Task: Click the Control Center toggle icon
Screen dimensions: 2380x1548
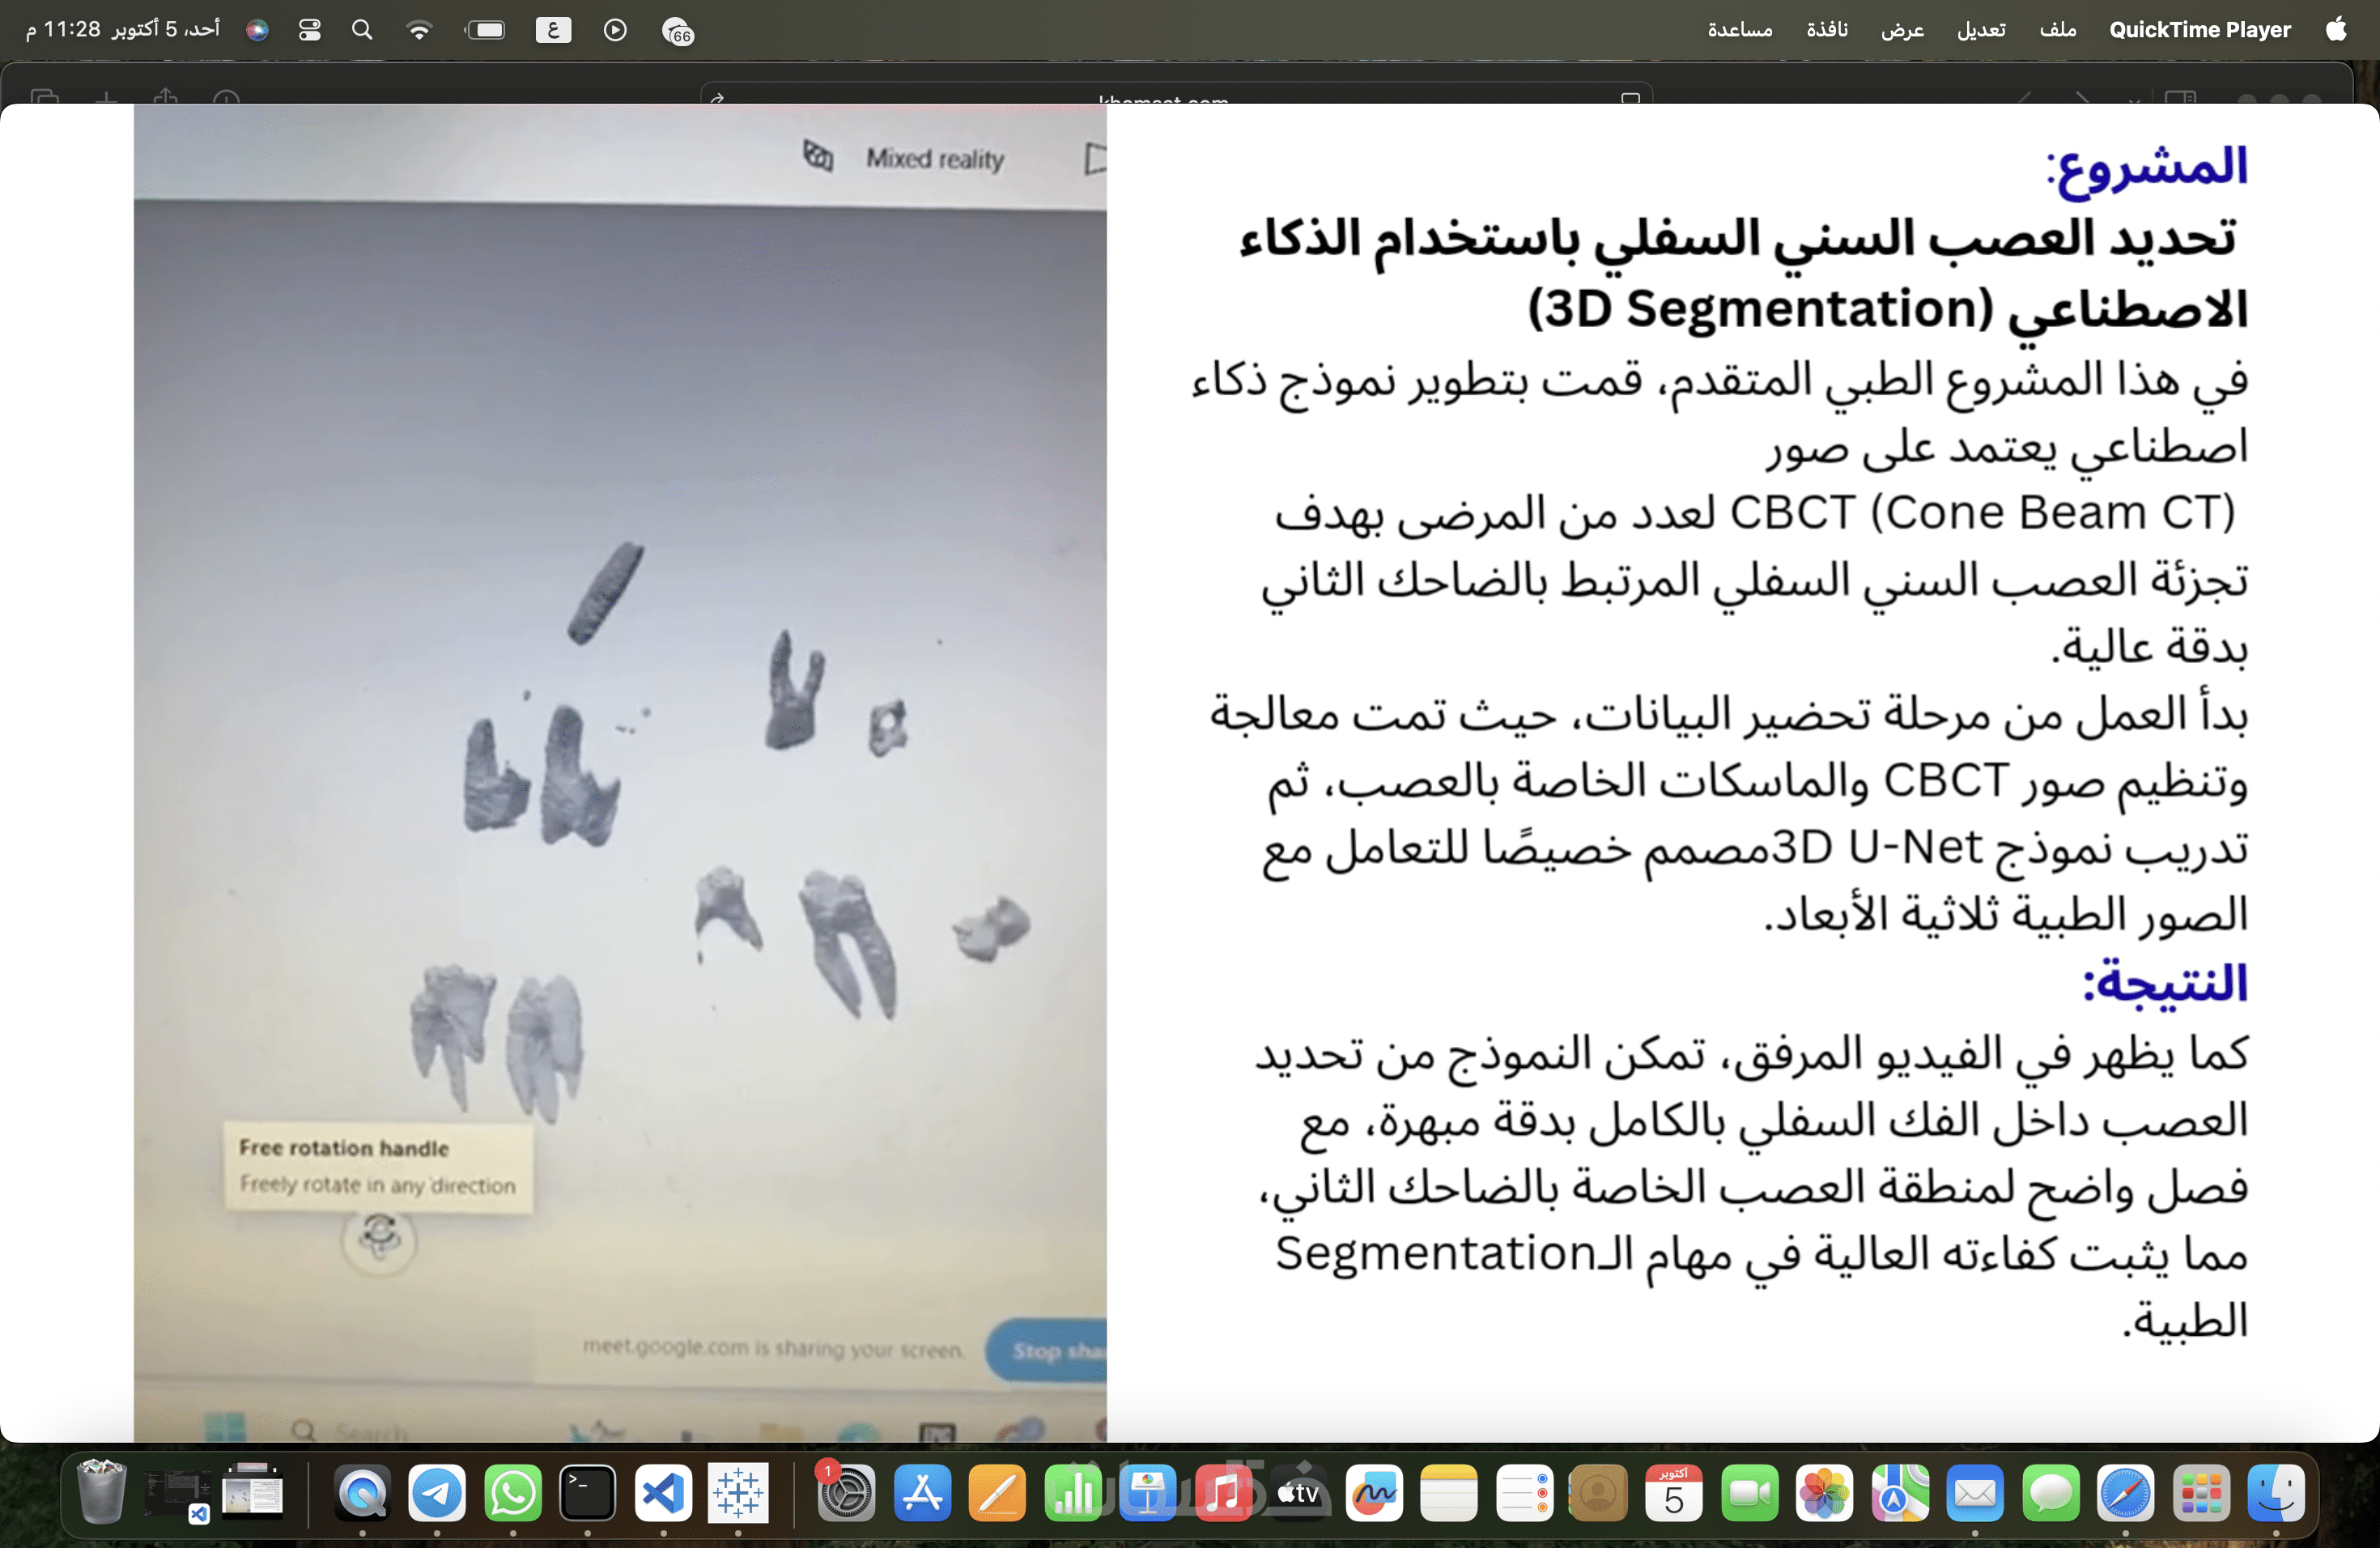Action: click(310, 30)
